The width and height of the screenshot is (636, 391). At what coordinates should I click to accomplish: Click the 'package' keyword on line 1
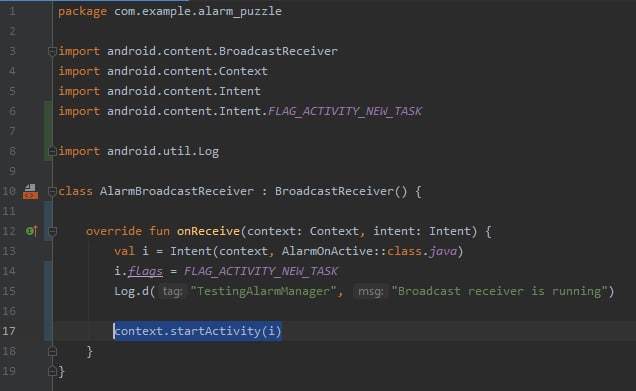tap(82, 11)
